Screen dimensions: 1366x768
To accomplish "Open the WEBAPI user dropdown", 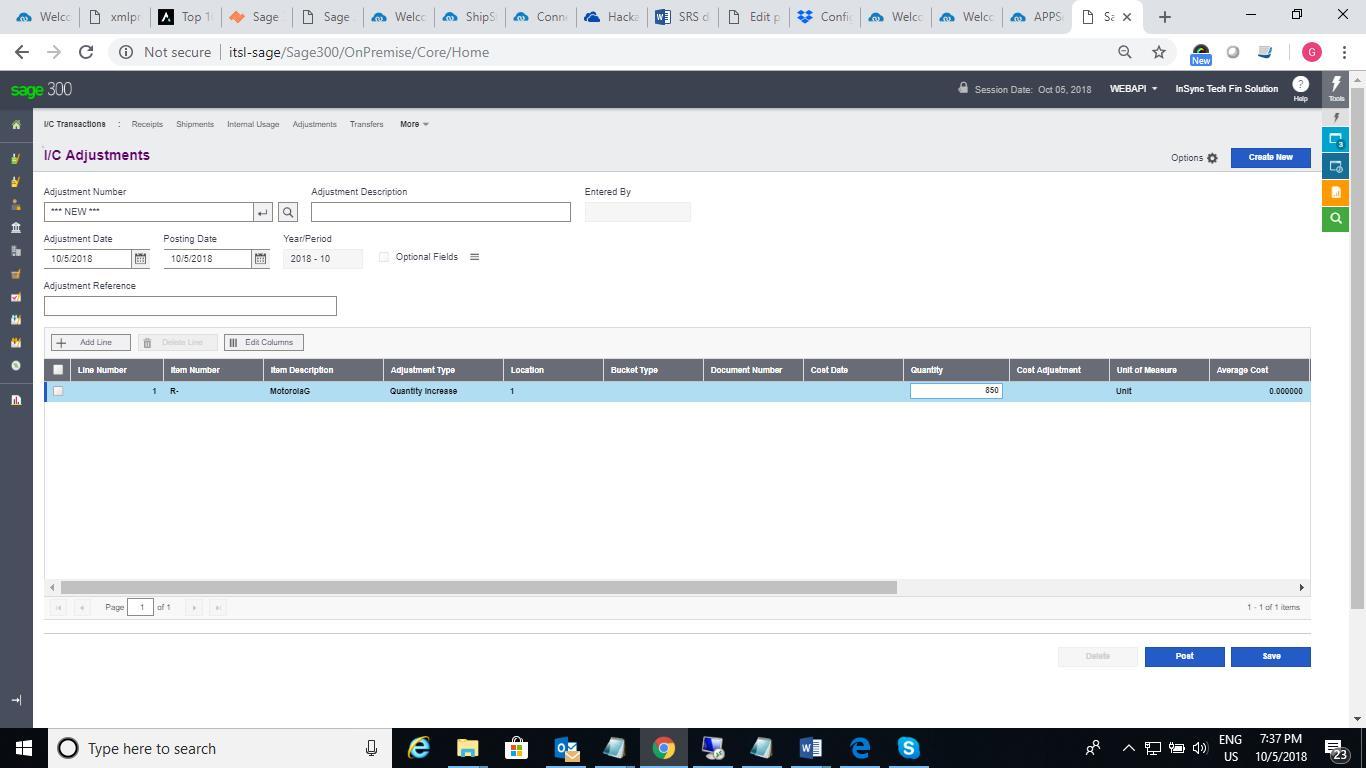I will coord(1132,89).
